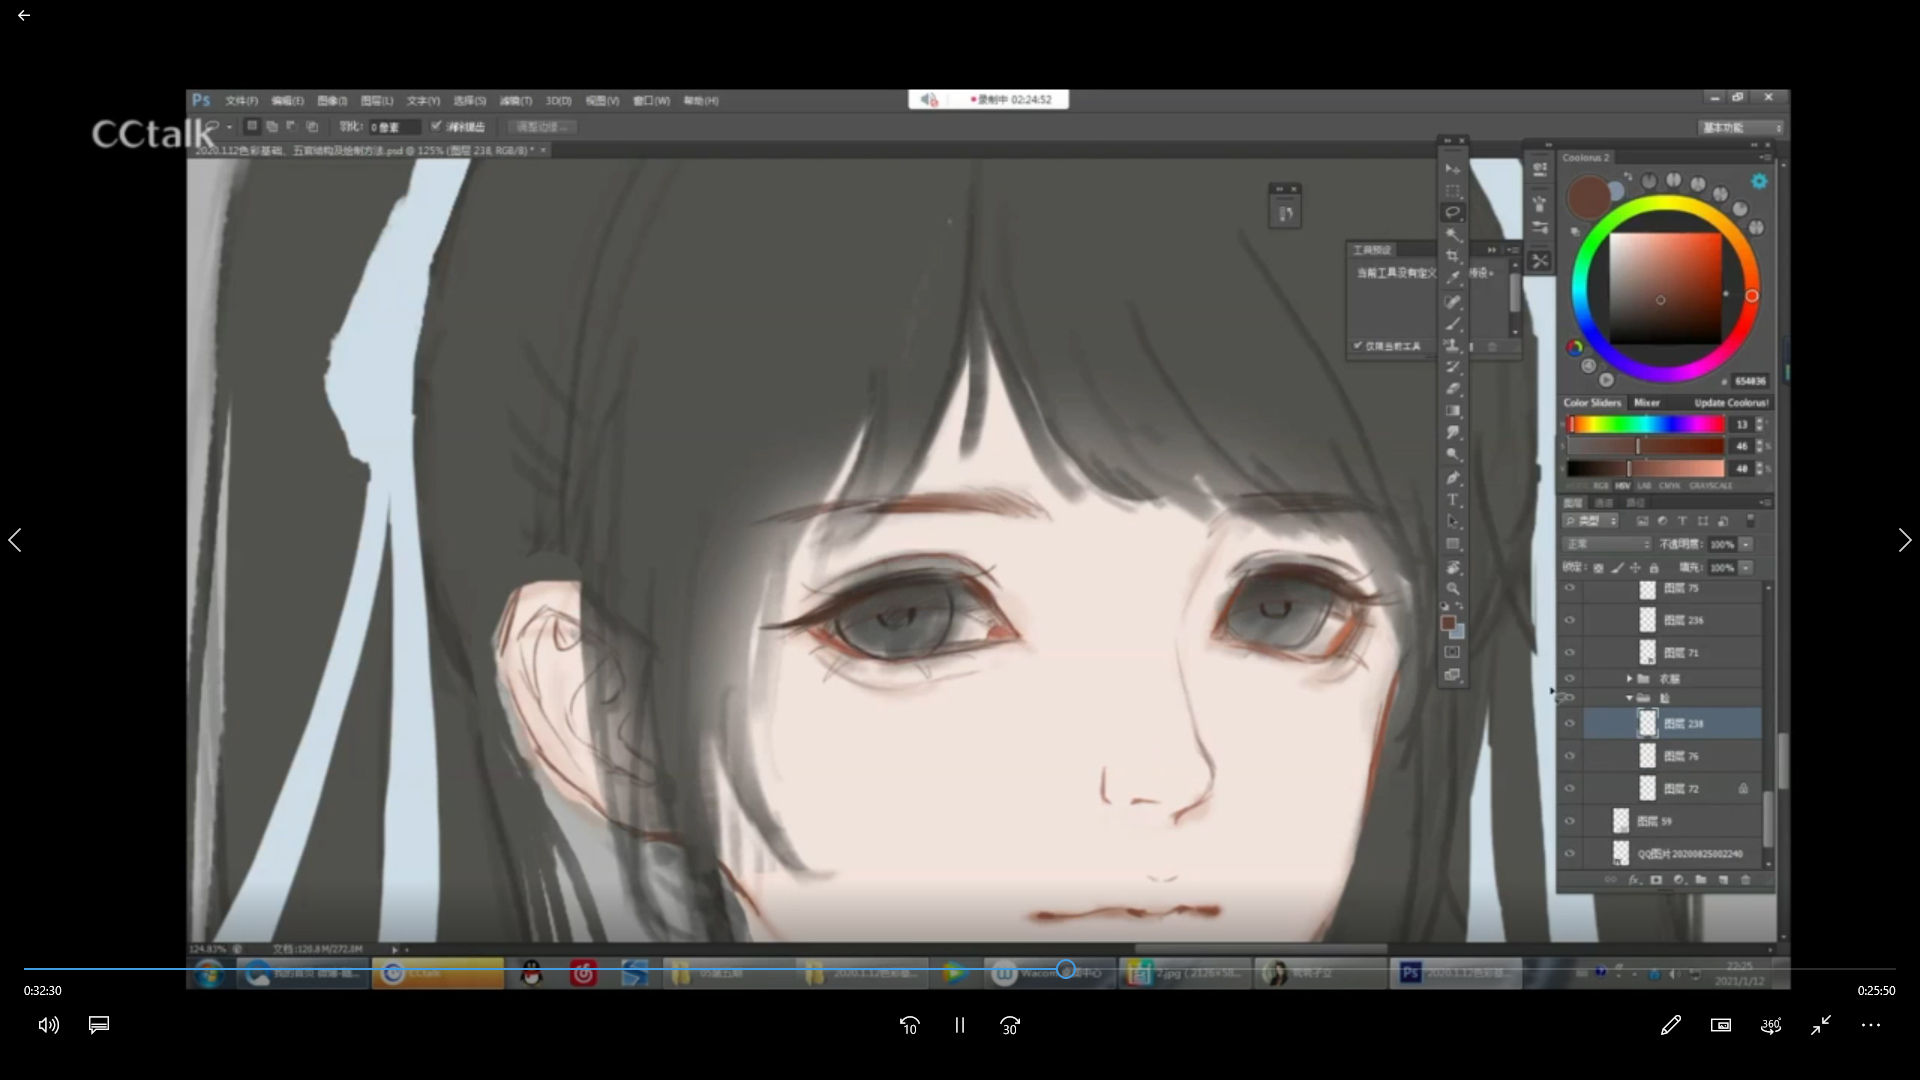Image resolution: width=1920 pixels, height=1080 pixels.
Task: Select the Pen tool
Action: (x=1453, y=478)
